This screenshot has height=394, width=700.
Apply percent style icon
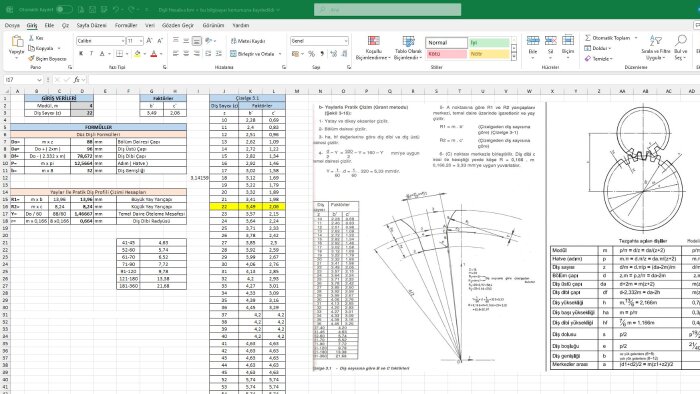(x=311, y=54)
